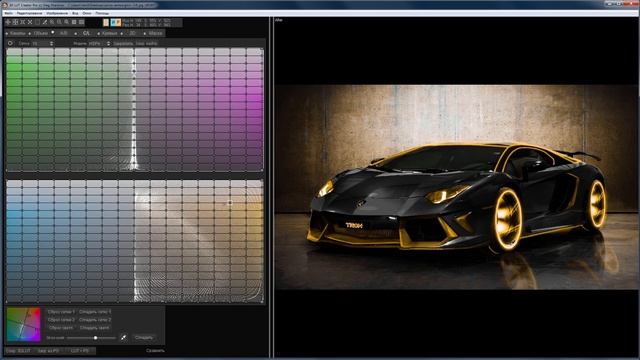Click the Сравнить button
640x360 pixels.
(156, 351)
